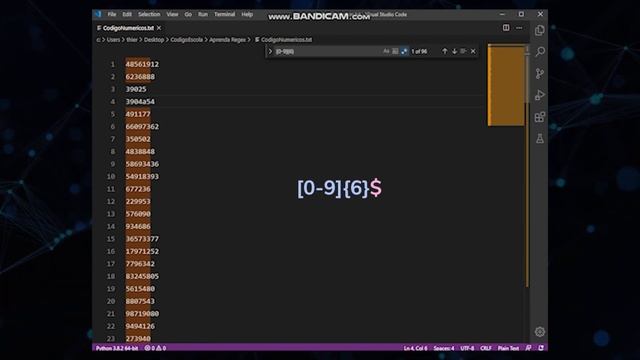640x360 pixels.
Task: Click Ln 4, Col 6 cursor position
Action: click(x=415, y=348)
